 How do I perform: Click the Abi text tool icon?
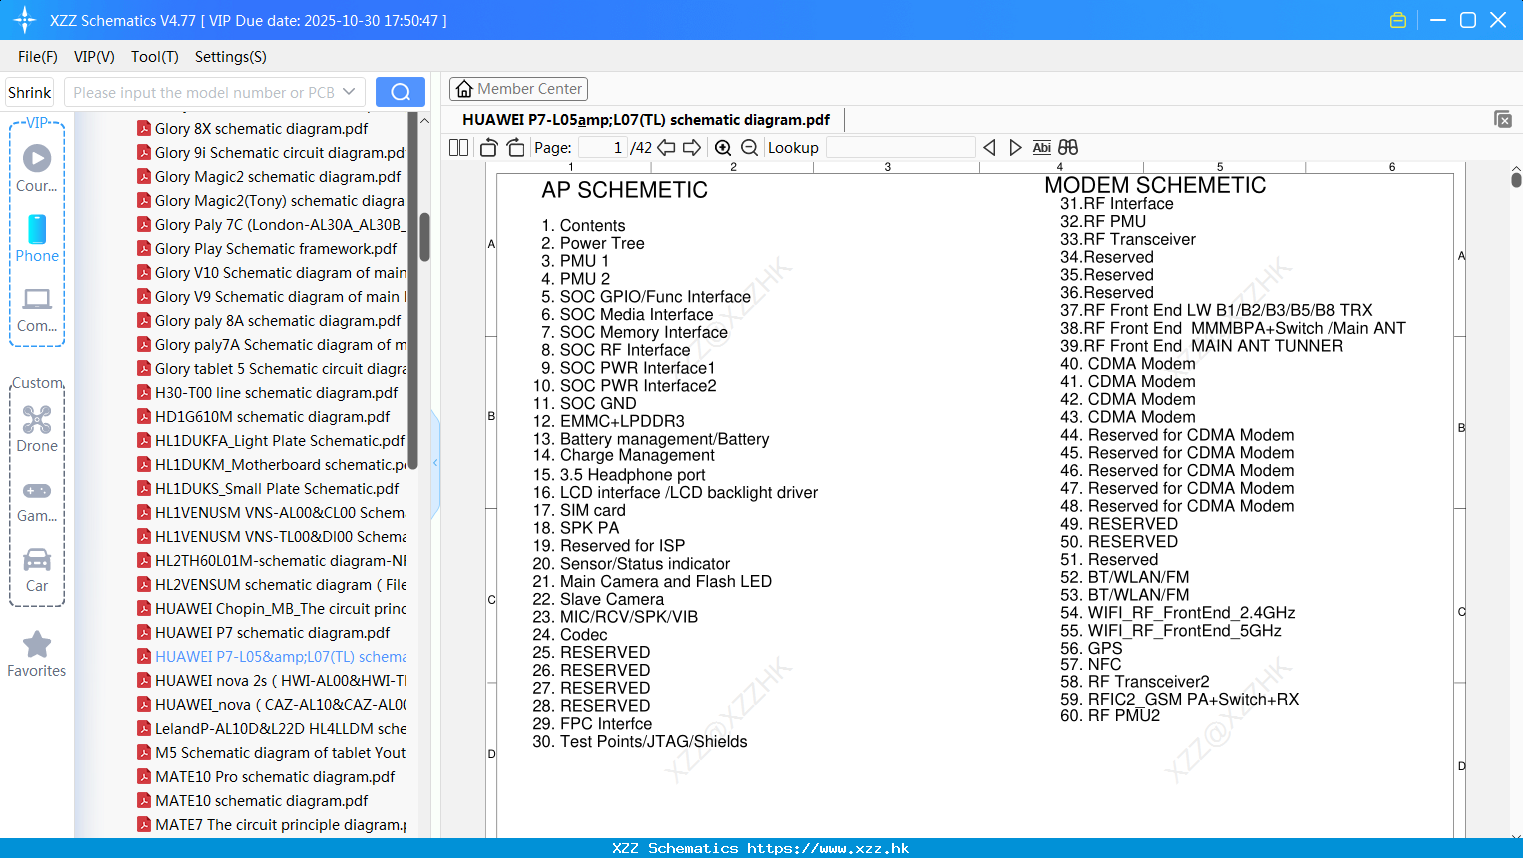1041,148
